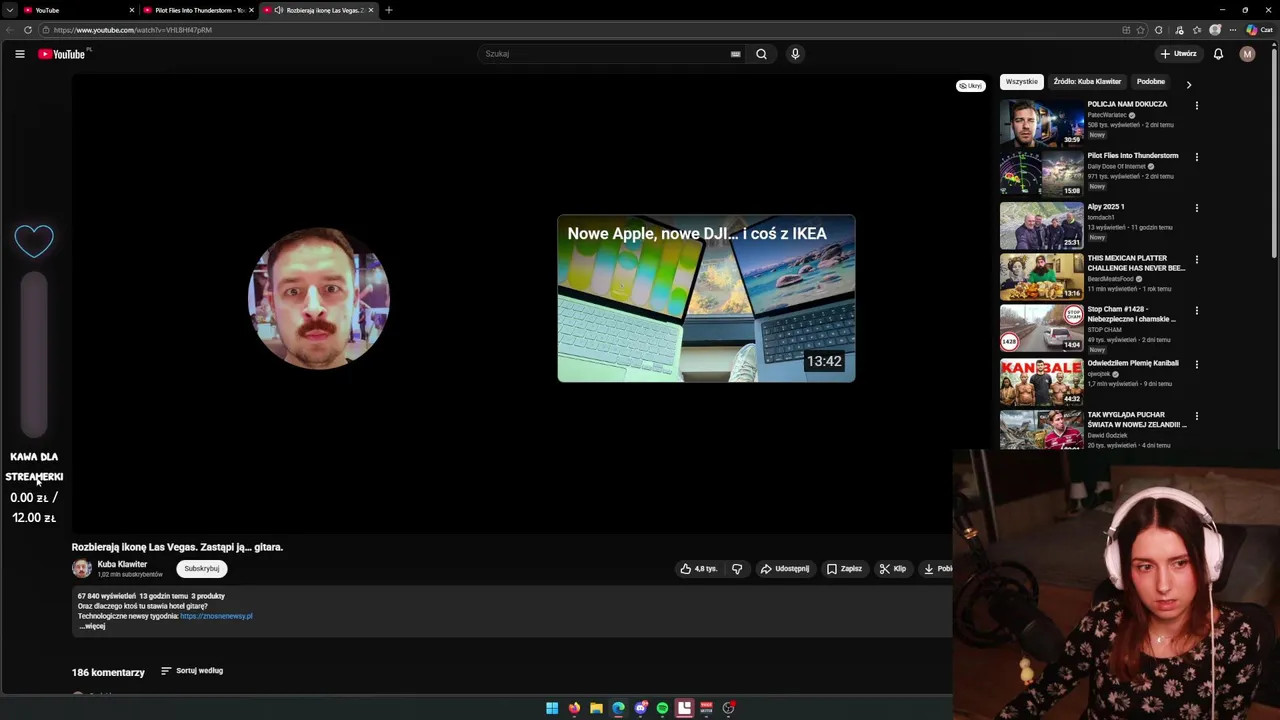Open Alpy 2025 1 video title

tap(1106, 207)
